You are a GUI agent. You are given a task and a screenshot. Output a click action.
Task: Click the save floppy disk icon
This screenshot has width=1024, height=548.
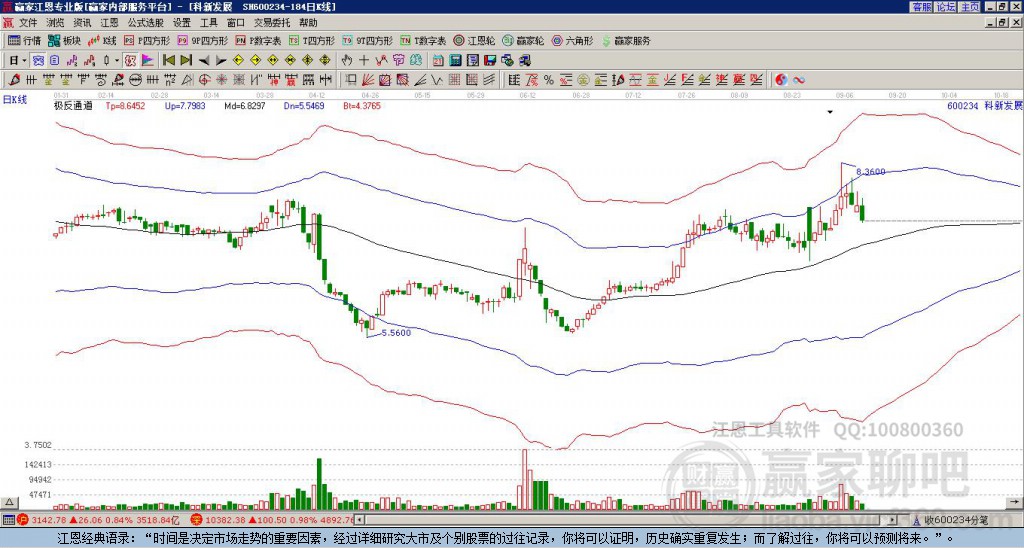click(490, 60)
